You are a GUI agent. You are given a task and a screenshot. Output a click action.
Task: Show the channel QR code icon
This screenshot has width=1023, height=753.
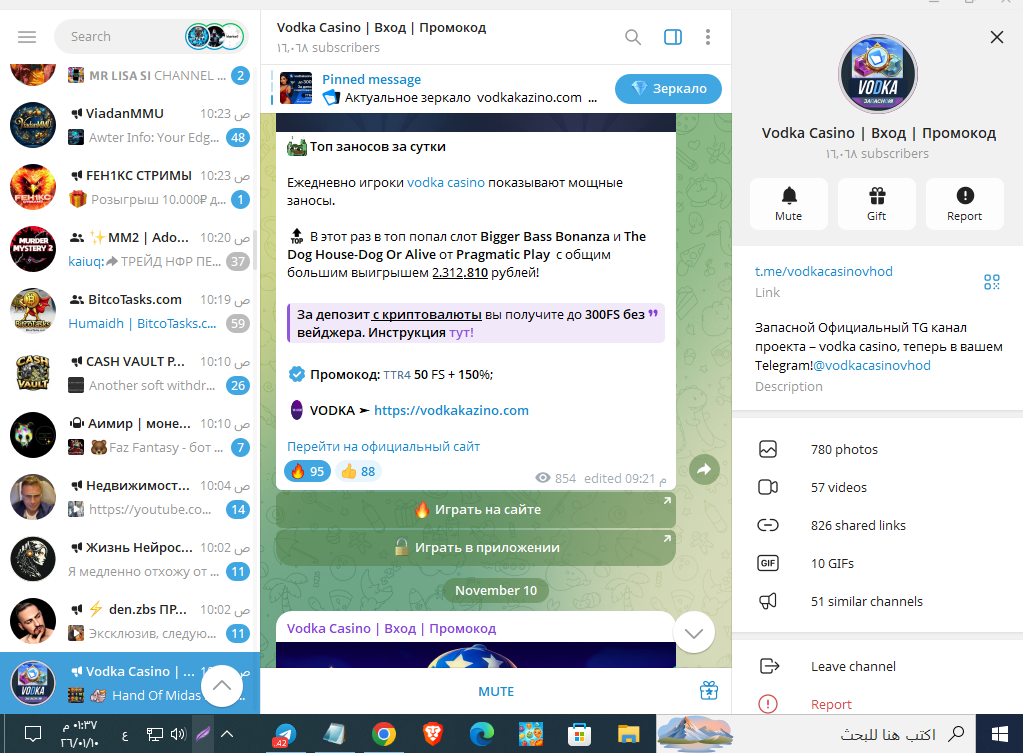[992, 282]
